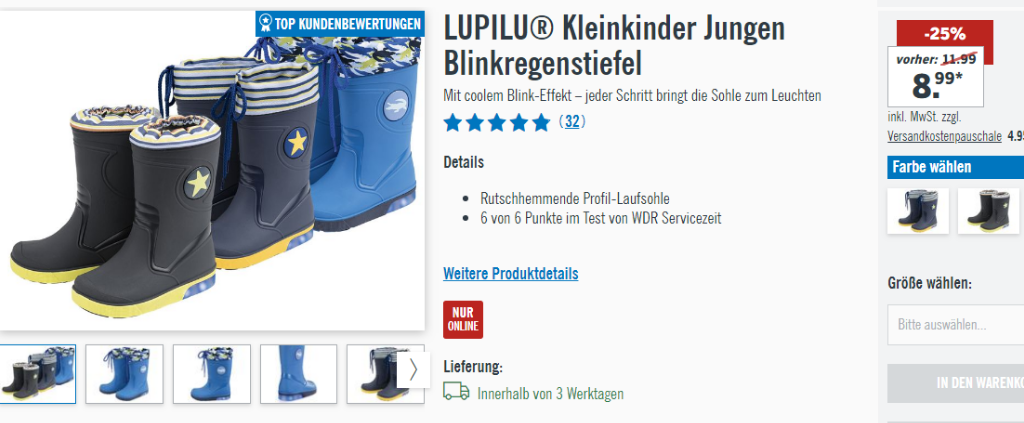Choose the navy blue boots color swatch
Screen dimensions: 1024x423
[x=918, y=210]
